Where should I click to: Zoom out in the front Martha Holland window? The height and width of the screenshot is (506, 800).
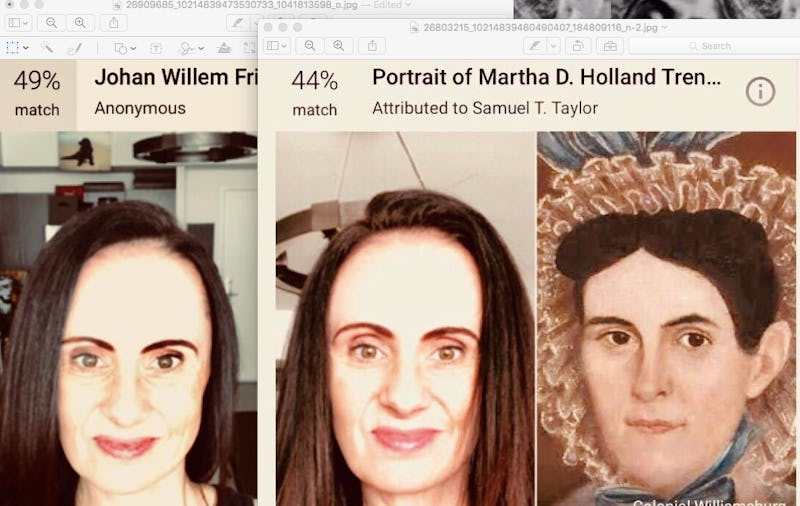(310, 46)
